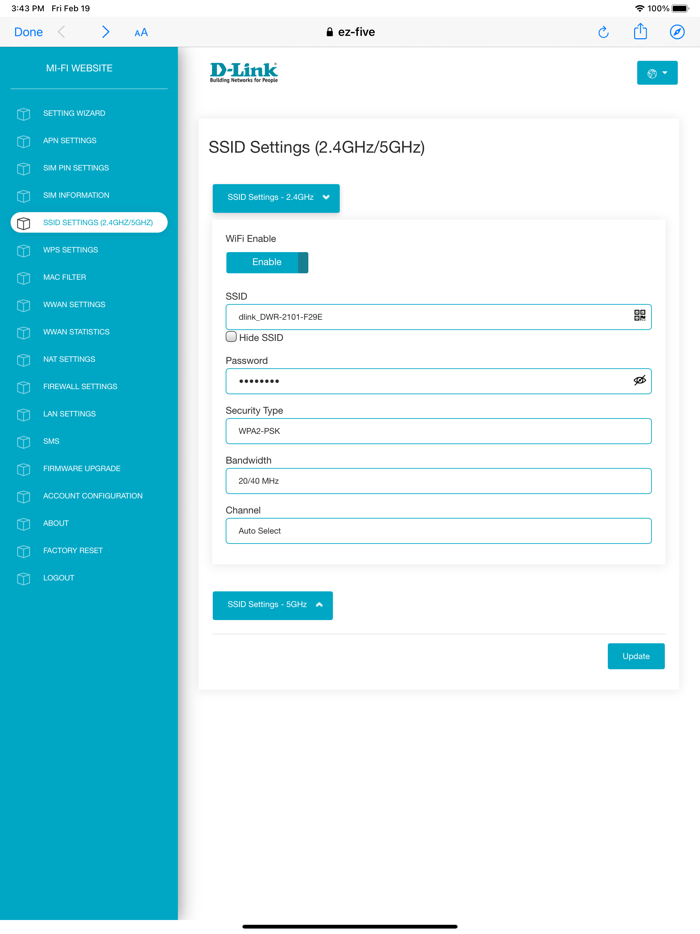
Task: Open Setting Wizard menu item
Action: (x=74, y=113)
